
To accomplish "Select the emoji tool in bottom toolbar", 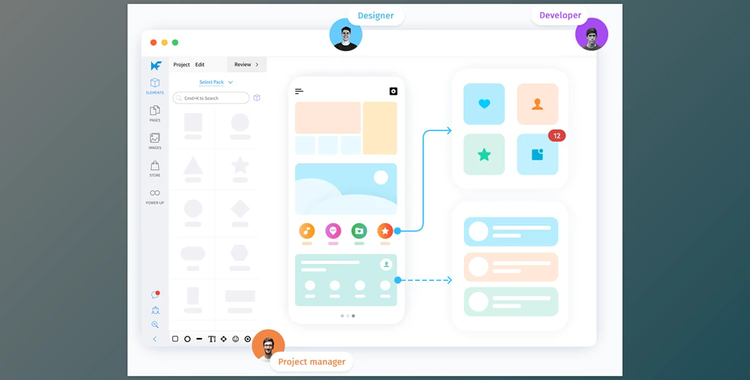I will (x=235, y=339).
